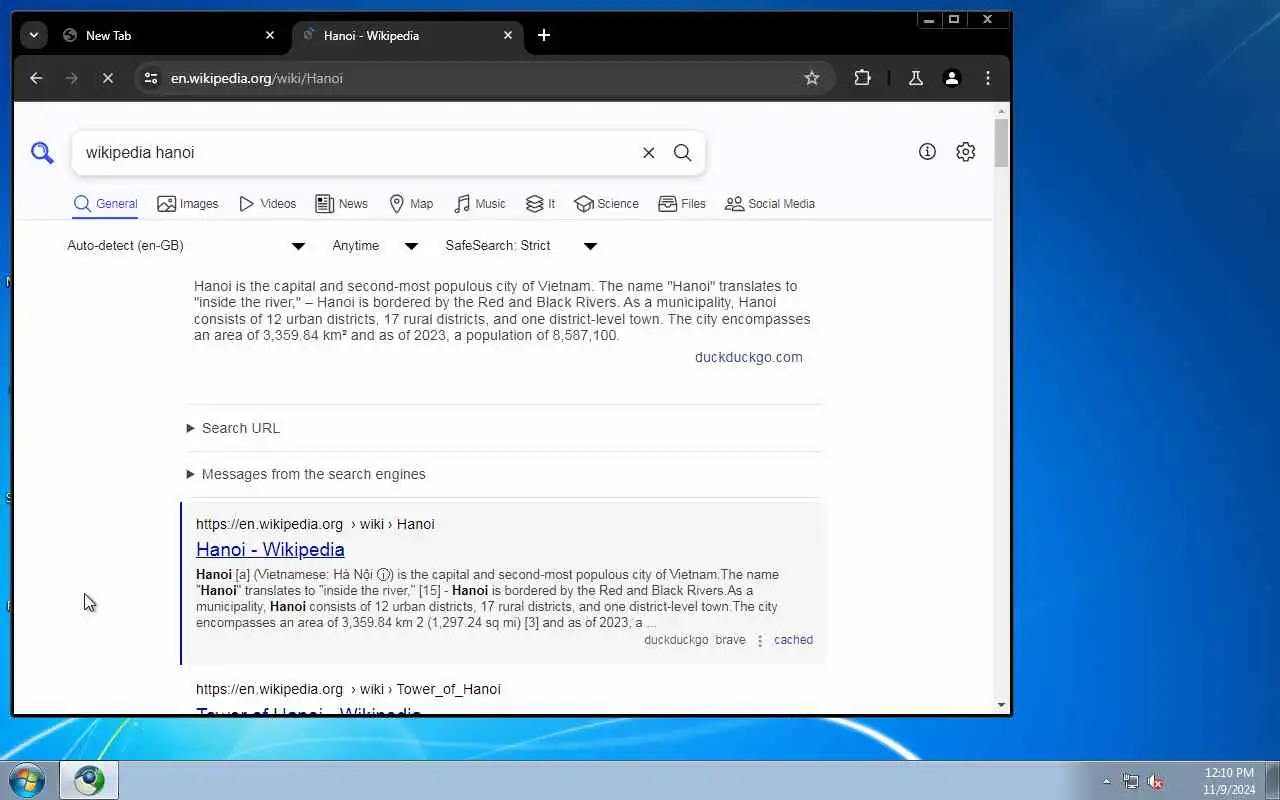The width and height of the screenshot is (1280, 800).
Task: Click the Chromium taskbar button
Action: [89, 780]
